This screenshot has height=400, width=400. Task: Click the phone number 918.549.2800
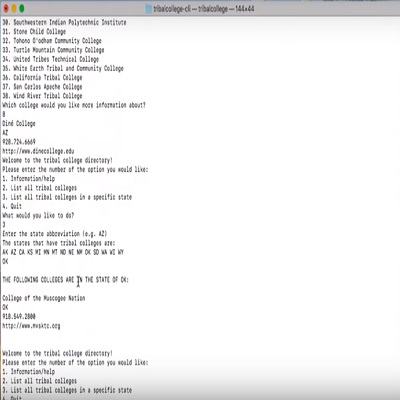click(x=19, y=316)
